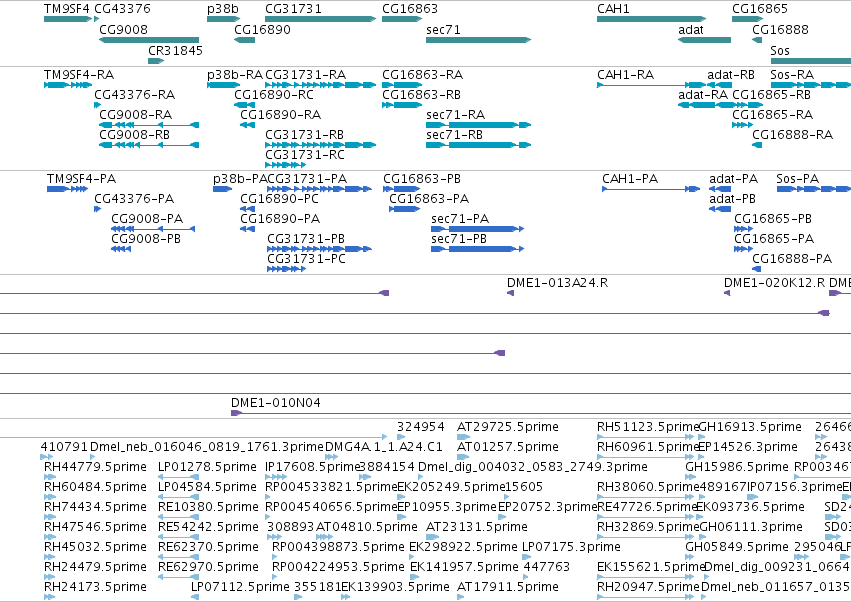The height and width of the screenshot is (602, 851).
Task: Select the 'Sos' gene label
Action: [780, 50]
